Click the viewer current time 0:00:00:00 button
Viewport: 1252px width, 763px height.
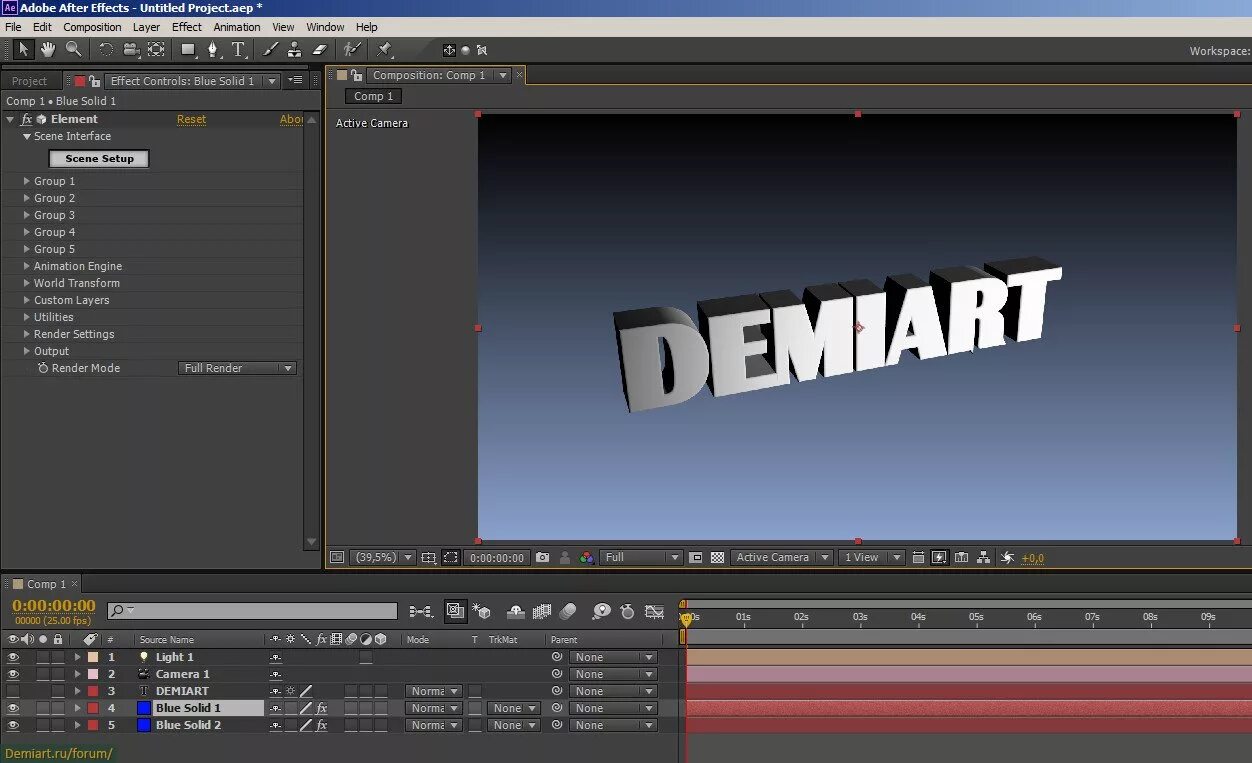click(497, 557)
